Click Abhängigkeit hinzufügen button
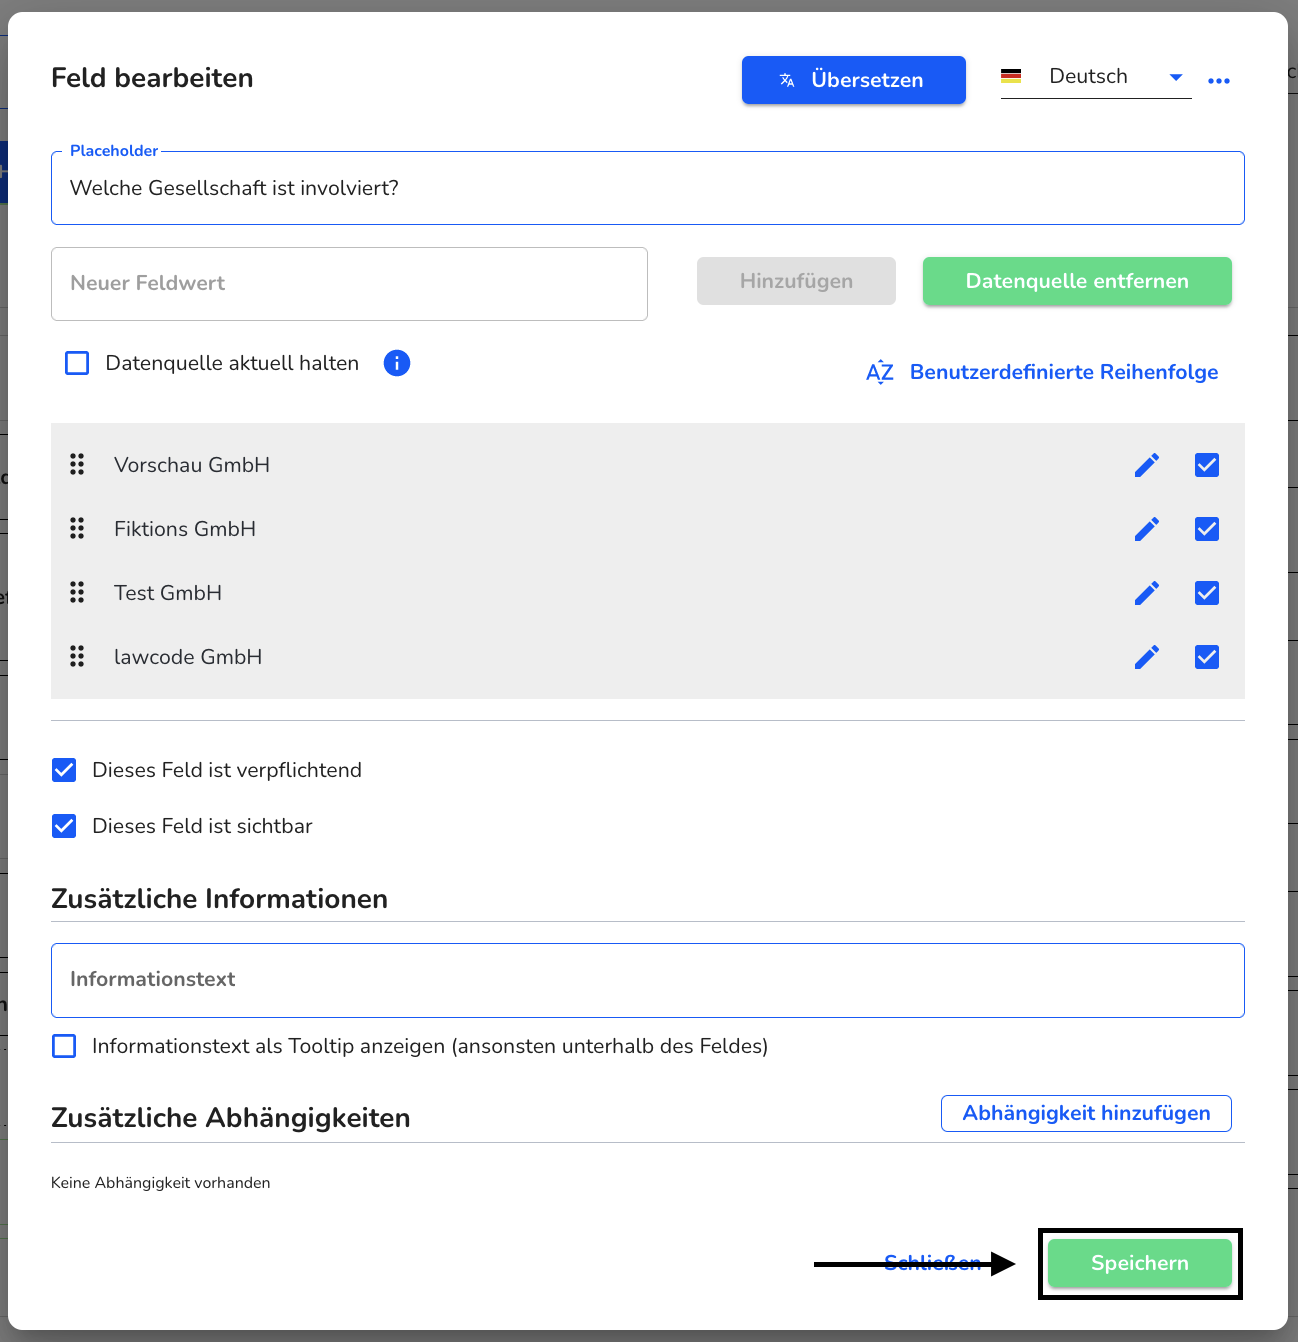Image resolution: width=1298 pixels, height=1342 pixels. click(1086, 1113)
